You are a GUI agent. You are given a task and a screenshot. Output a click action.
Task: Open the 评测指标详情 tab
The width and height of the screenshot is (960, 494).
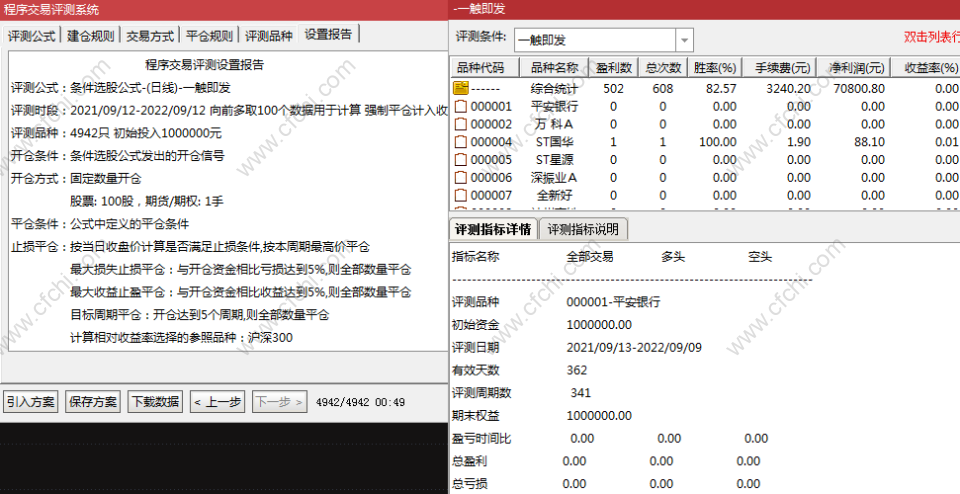coord(493,229)
